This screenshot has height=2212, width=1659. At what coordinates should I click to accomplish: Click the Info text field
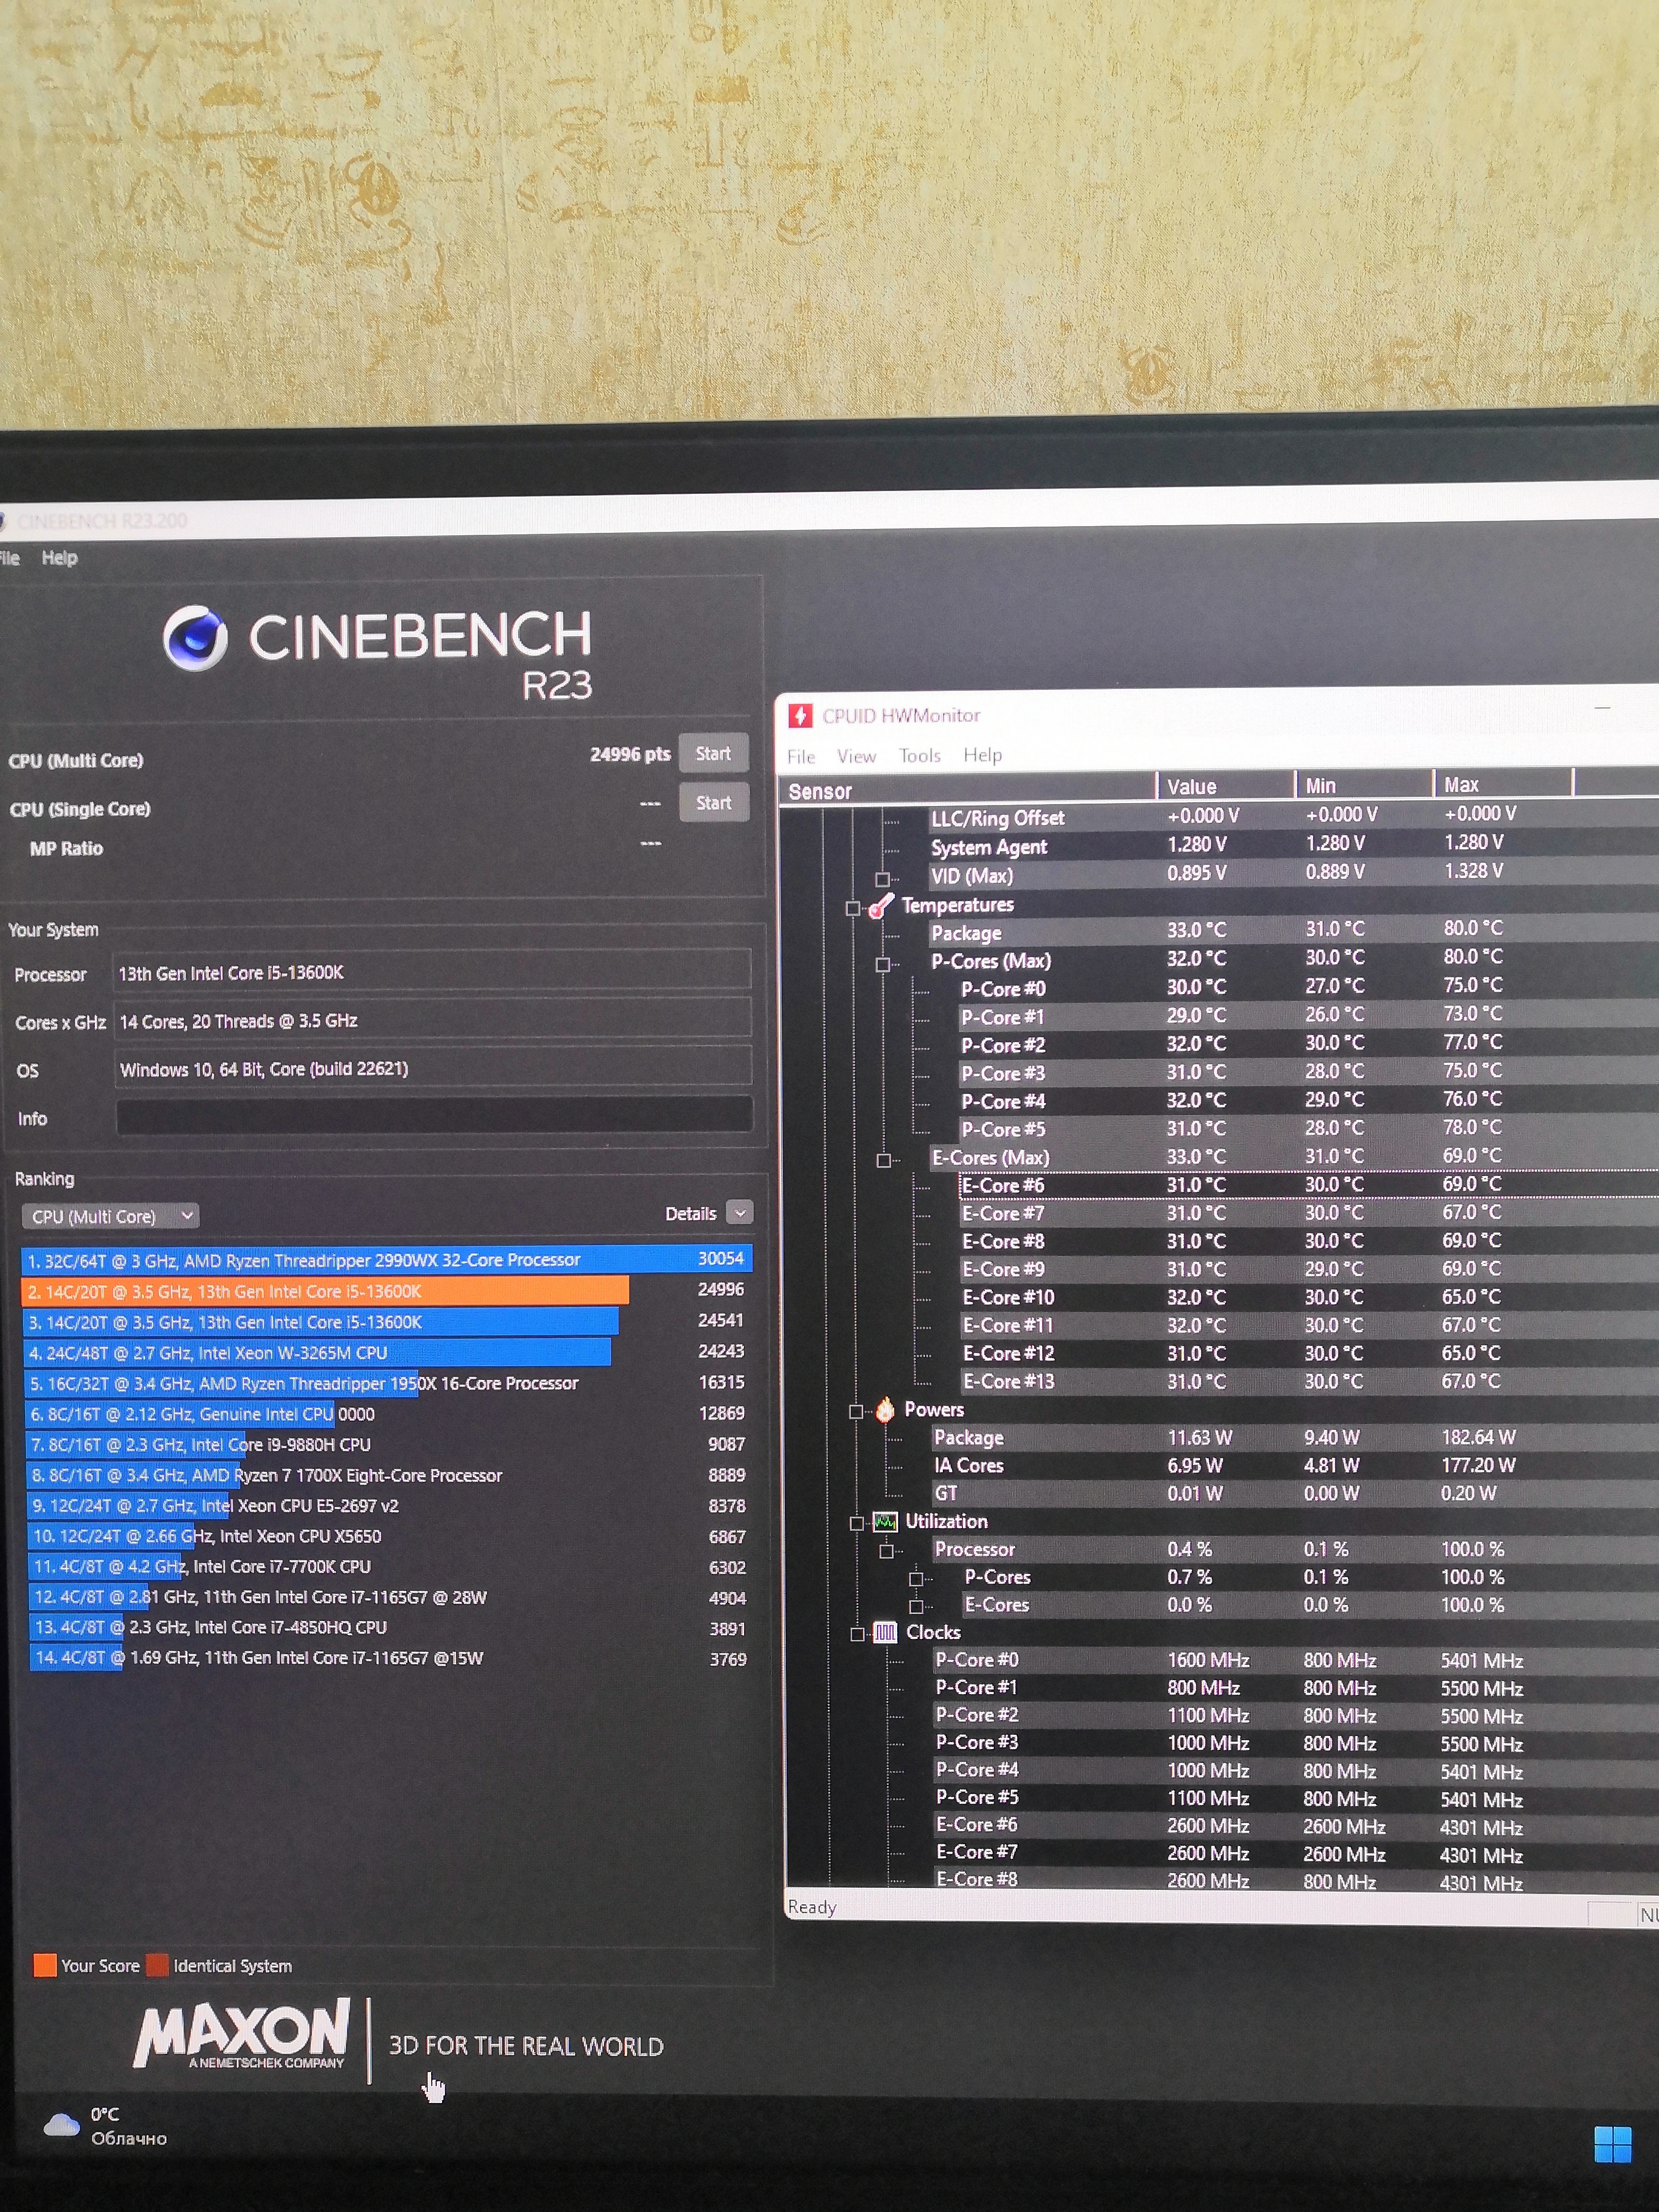point(433,1116)
